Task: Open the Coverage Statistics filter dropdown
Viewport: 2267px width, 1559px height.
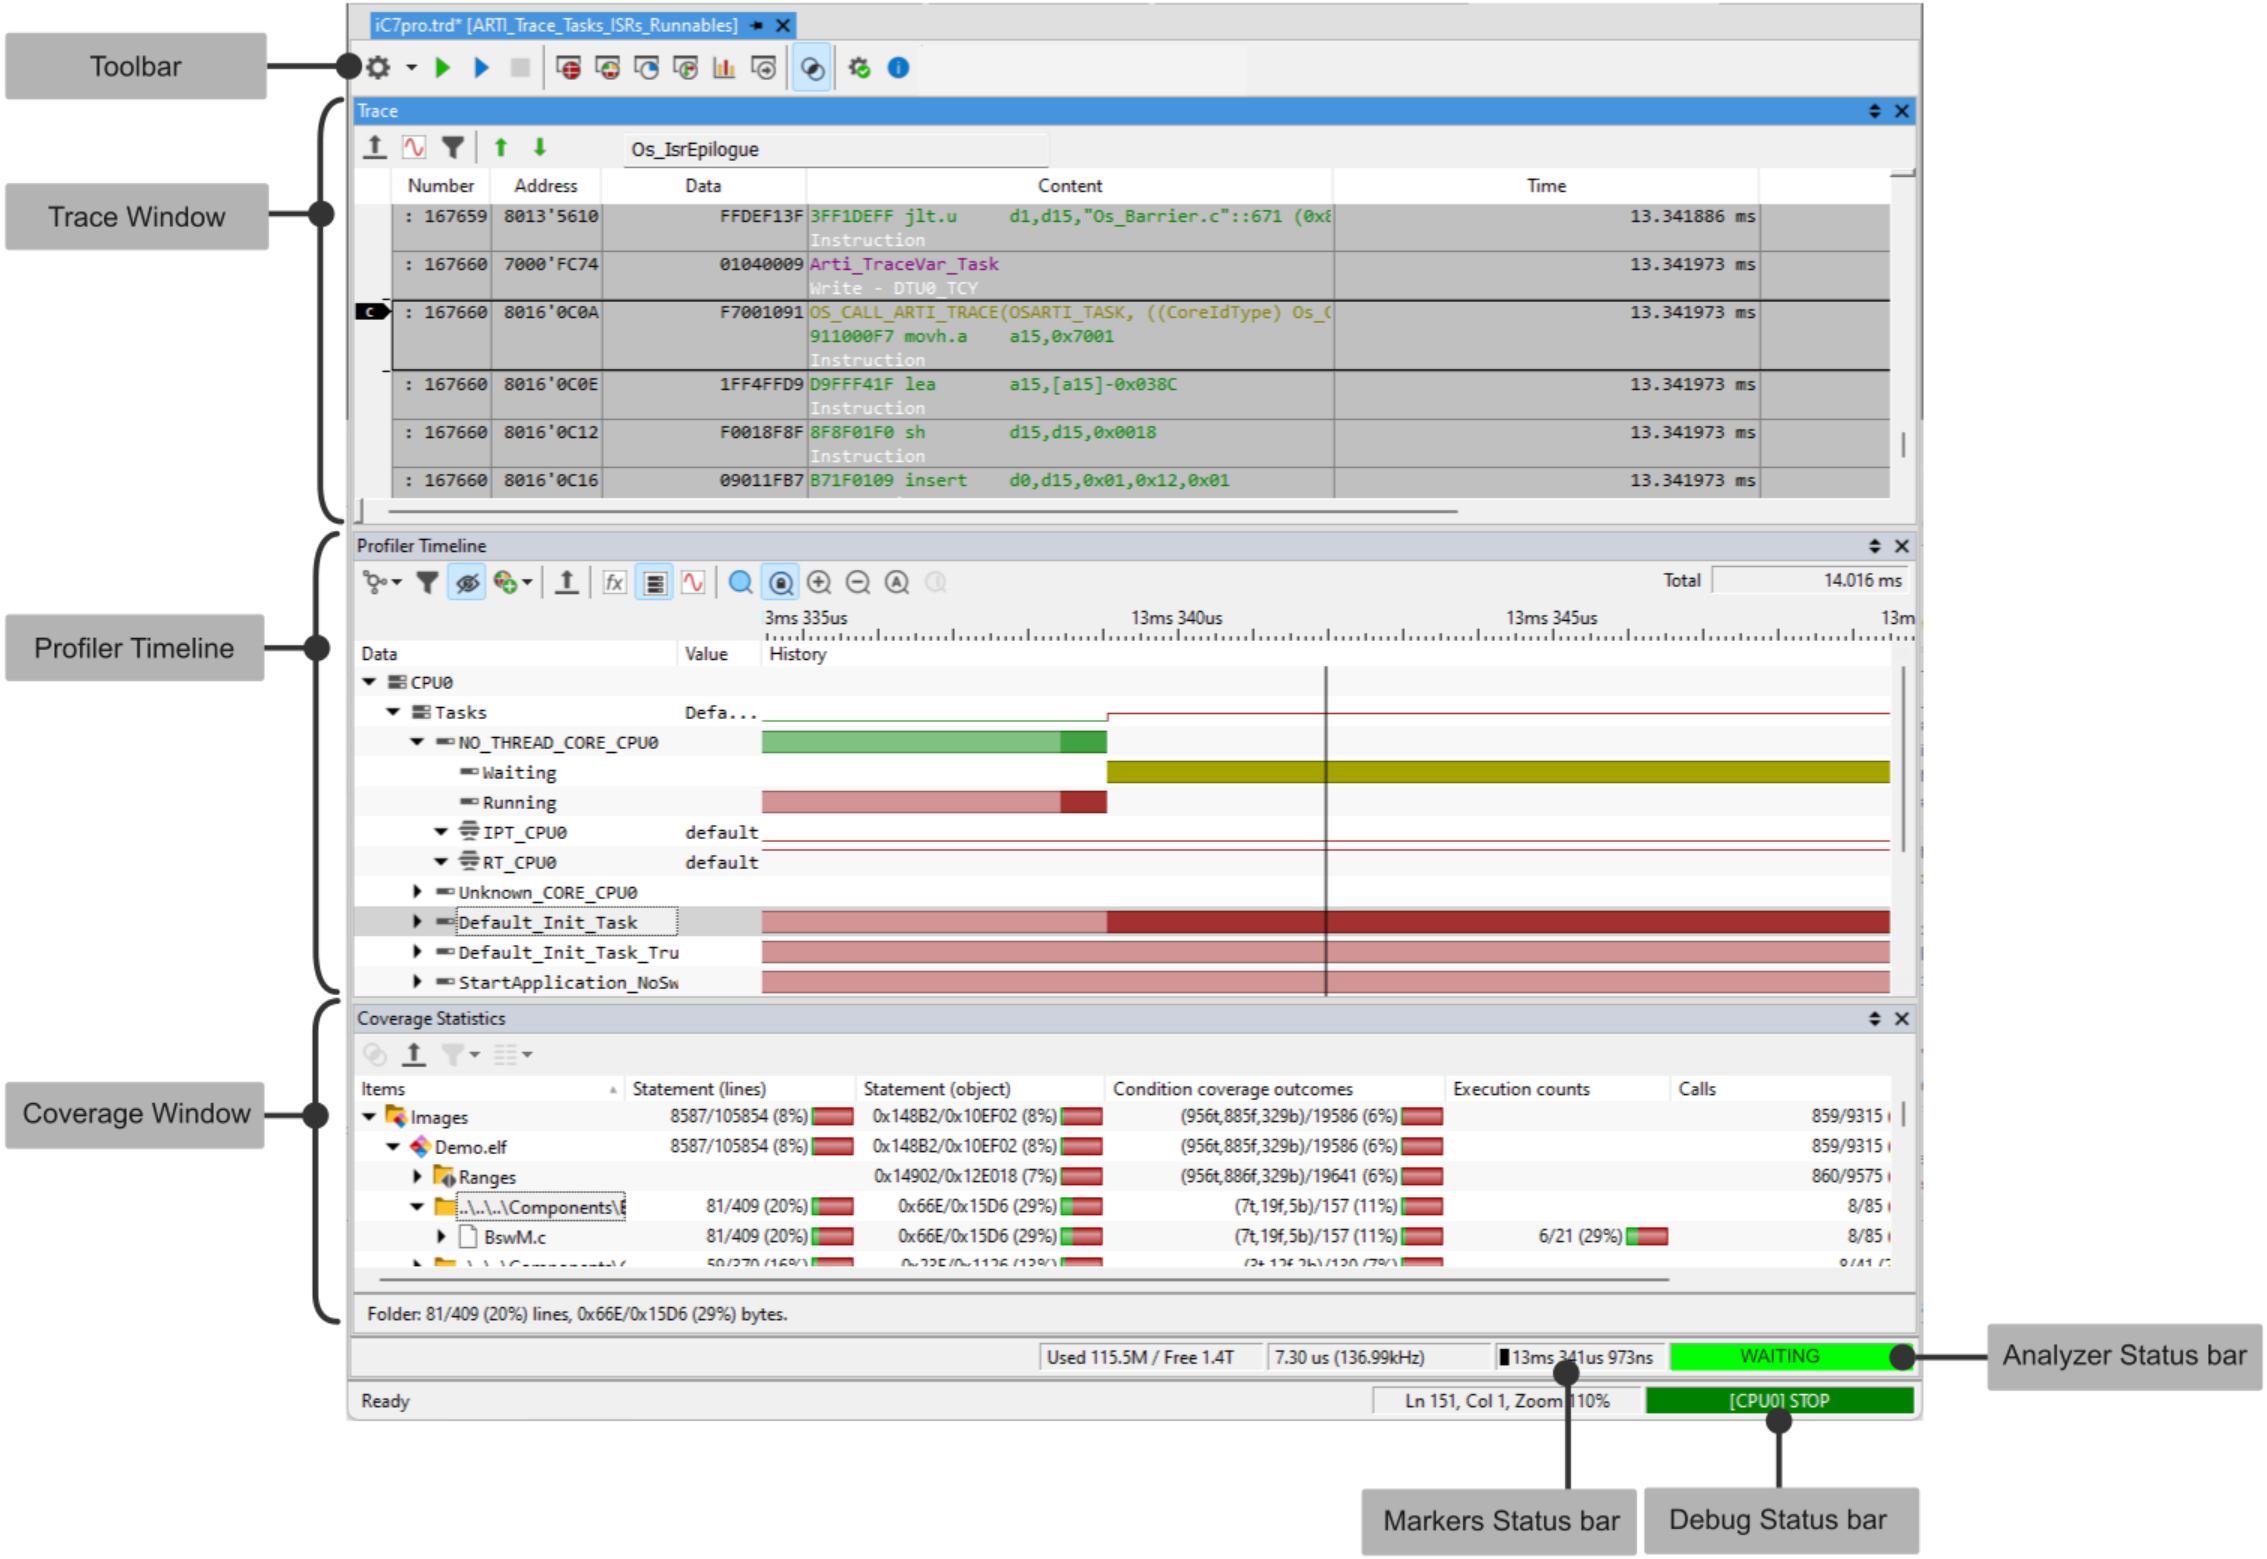Action: coord(461,1054)
